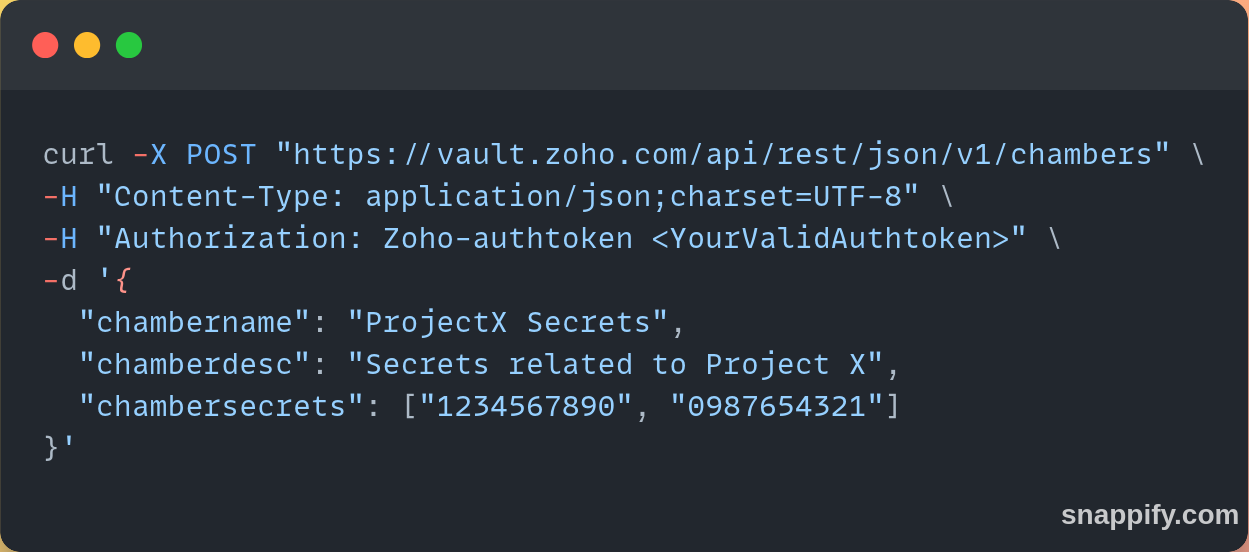The width and height of the screenshot is (1249, 552).
Task: Click the "ProjectX Secrets" value
Action: point(507,323)
